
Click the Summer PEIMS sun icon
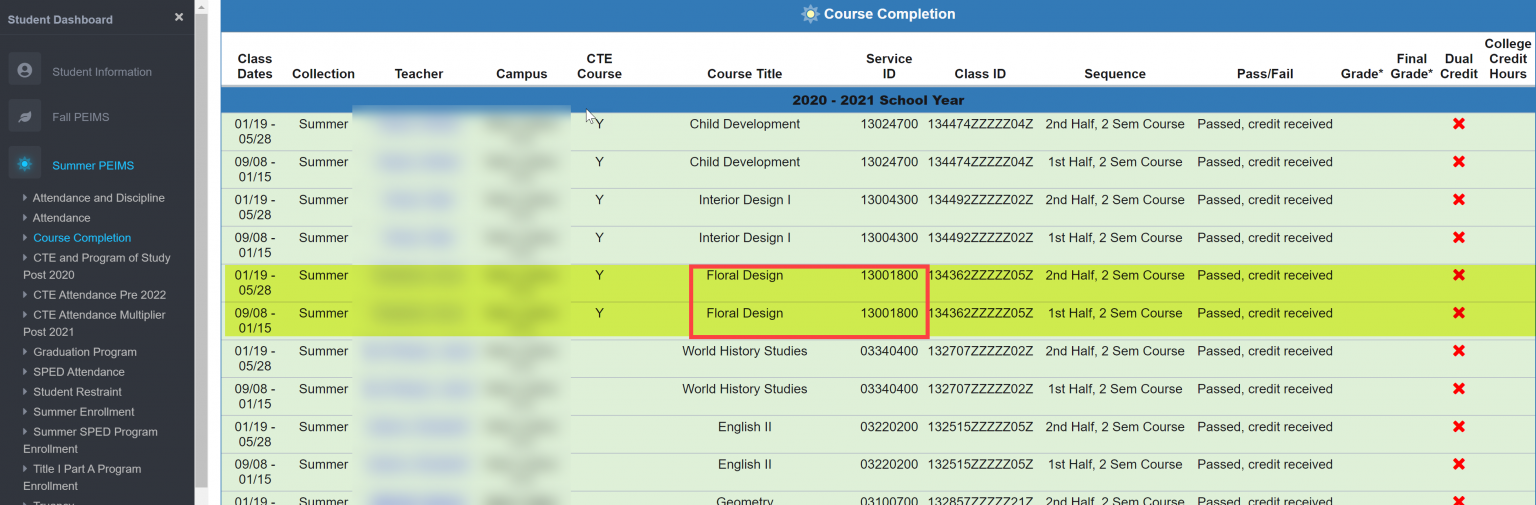pos(25,164)
